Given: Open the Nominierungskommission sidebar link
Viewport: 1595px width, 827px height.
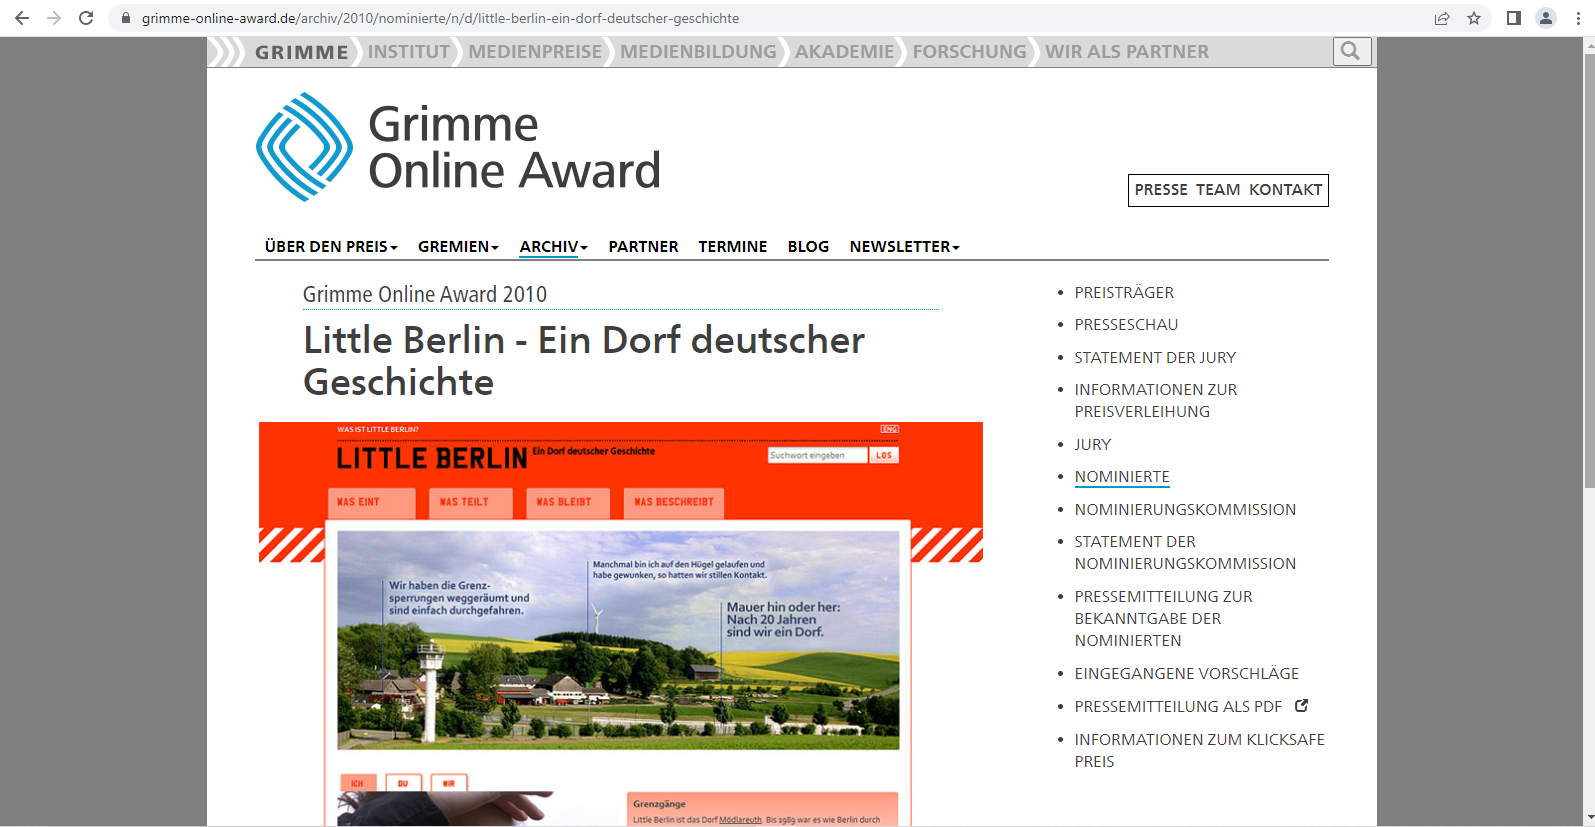Looking at the screenshot, I should point(1185,509).
